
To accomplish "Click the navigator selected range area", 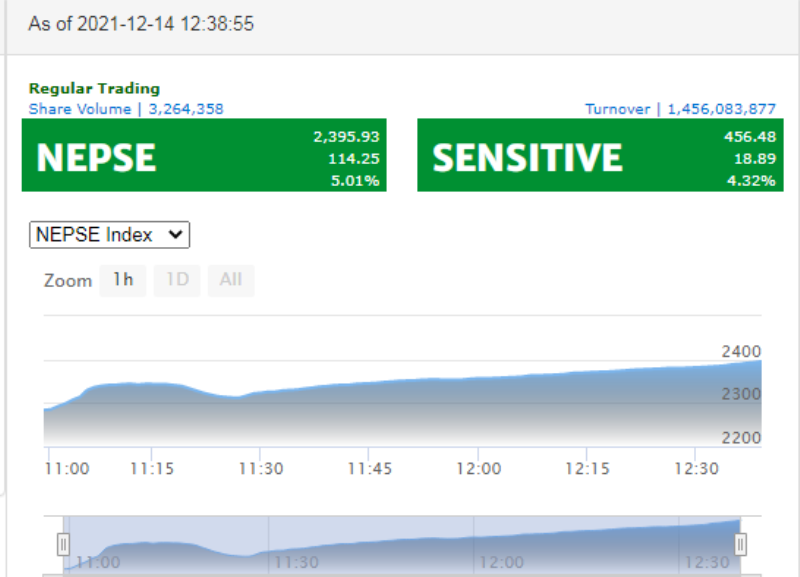I will (402, 544).
